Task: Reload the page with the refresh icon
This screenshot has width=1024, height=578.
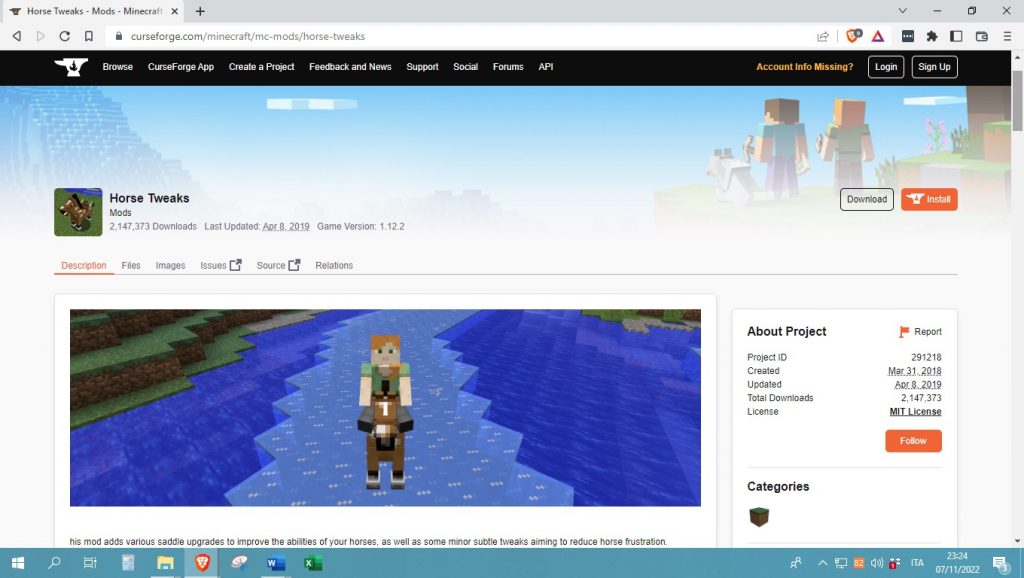Action: pos(65,36)
